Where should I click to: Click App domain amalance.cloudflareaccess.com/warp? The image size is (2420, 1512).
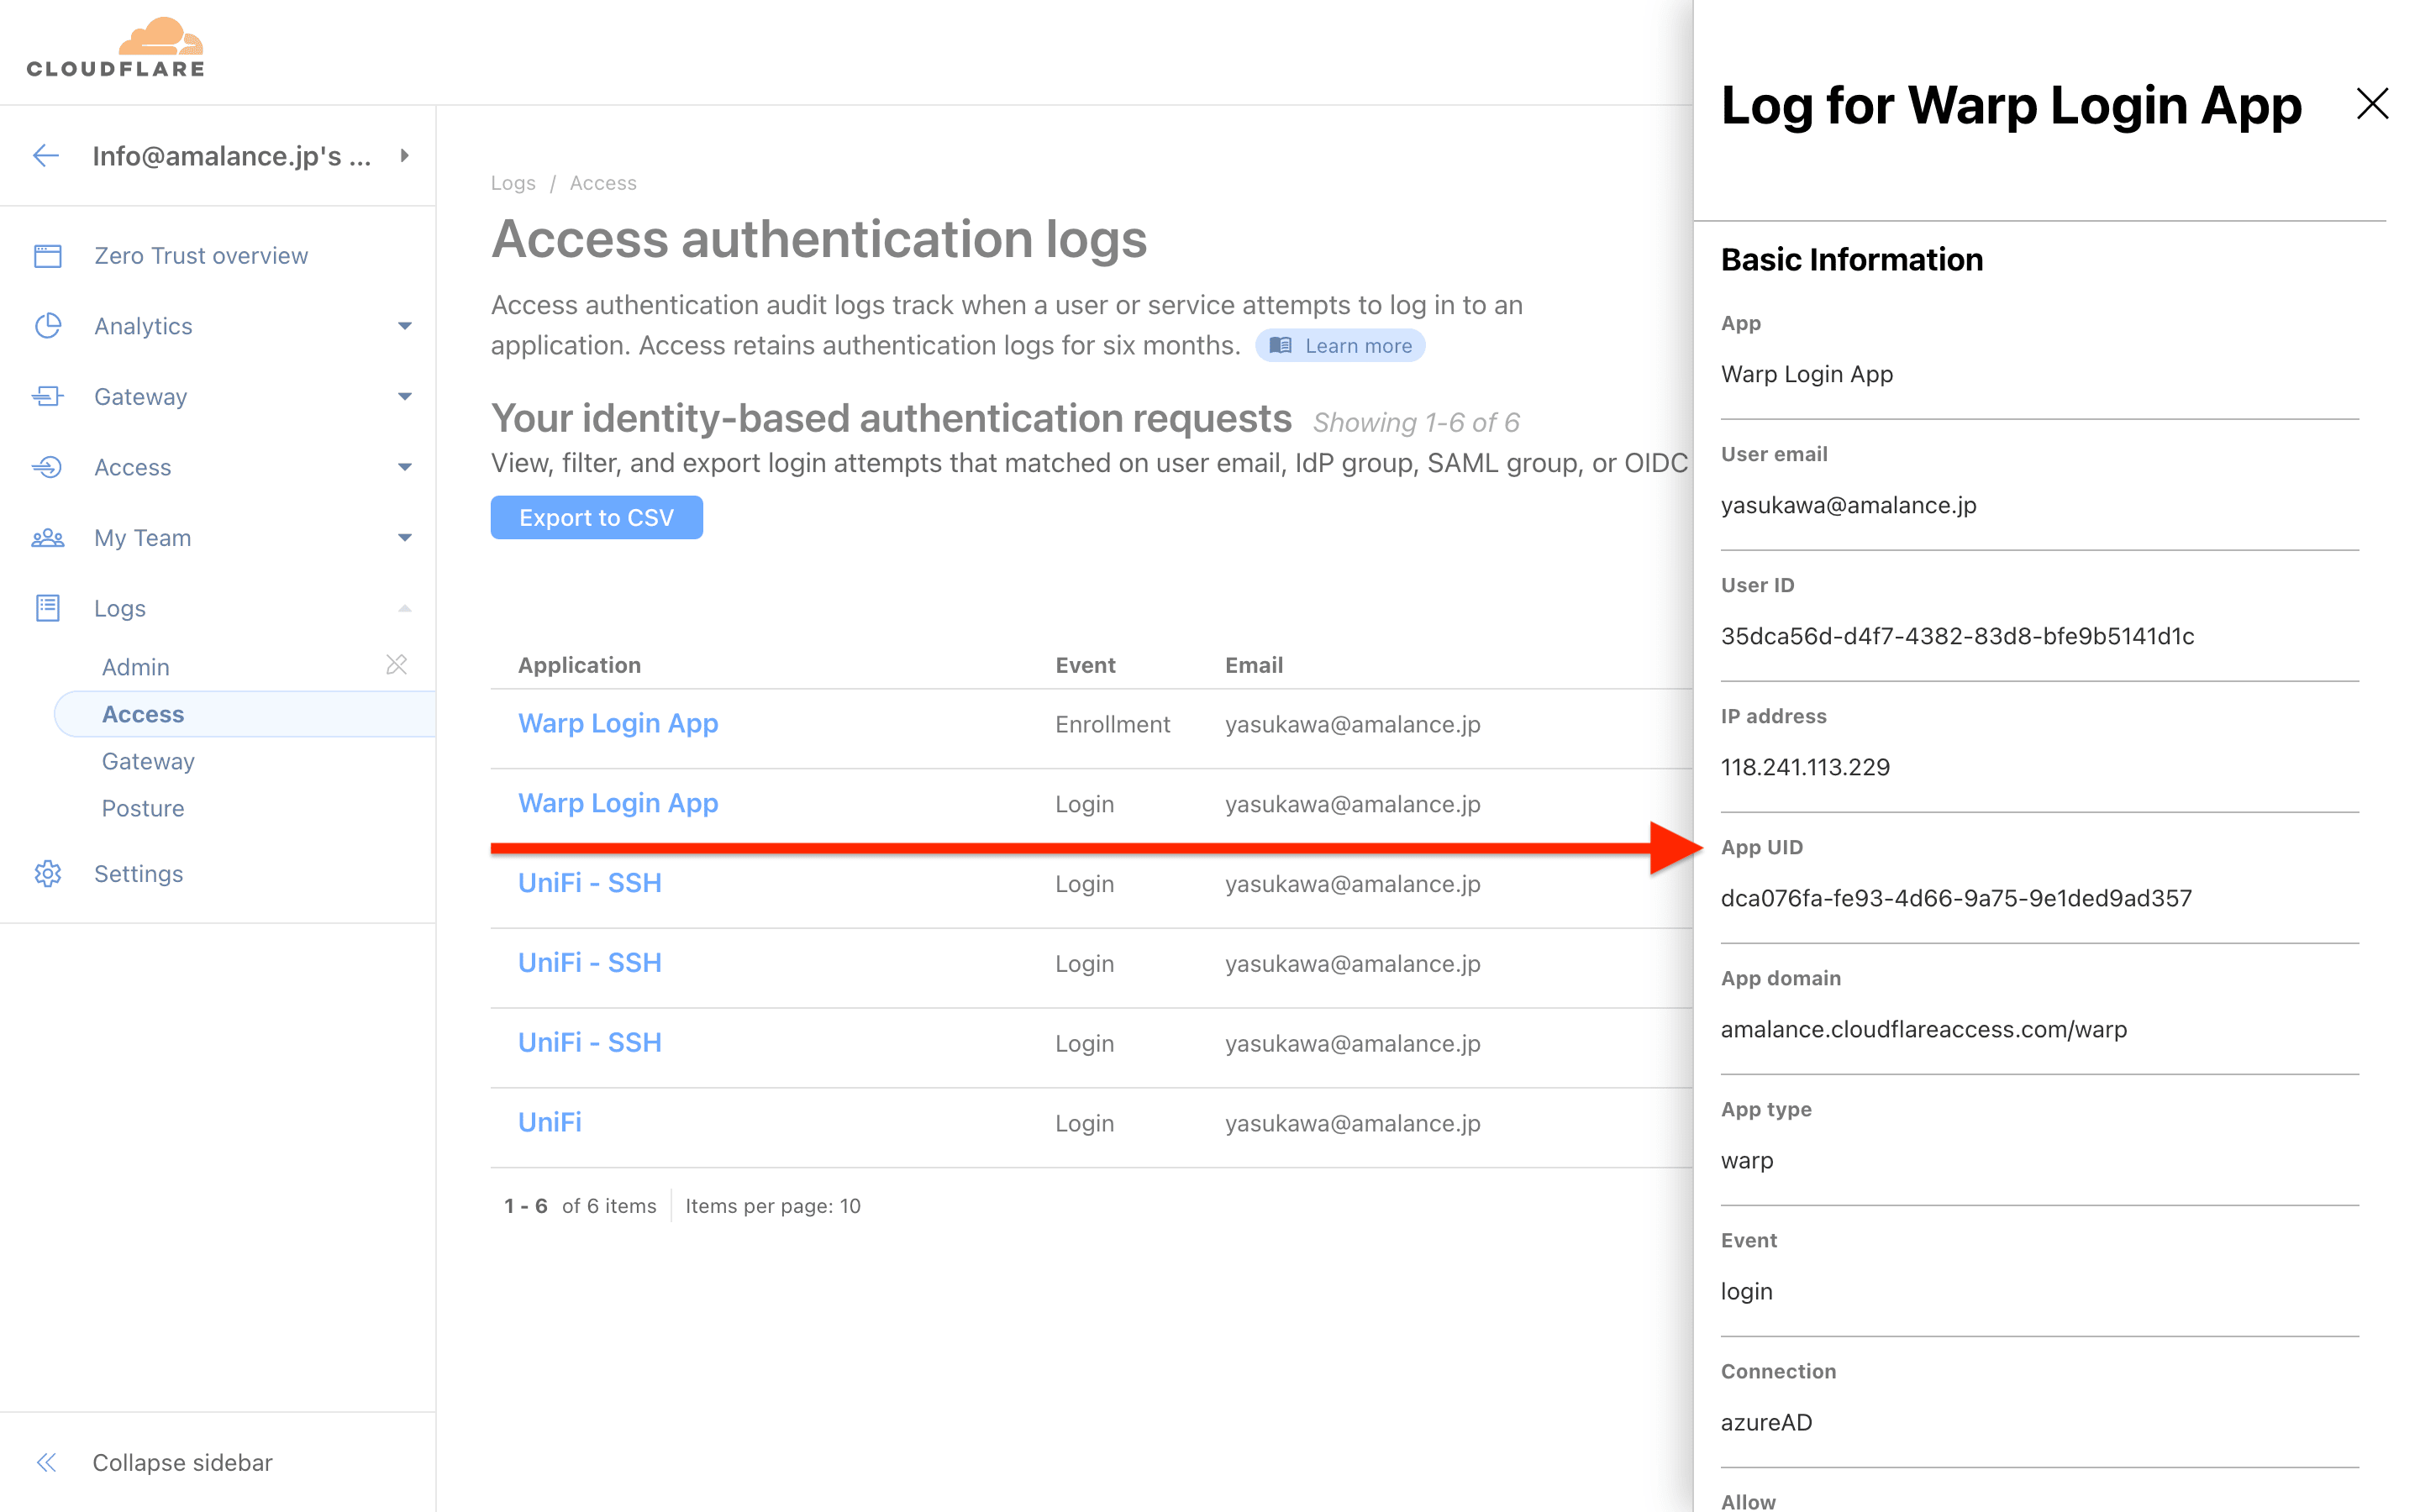(x=1923, y=1029)
